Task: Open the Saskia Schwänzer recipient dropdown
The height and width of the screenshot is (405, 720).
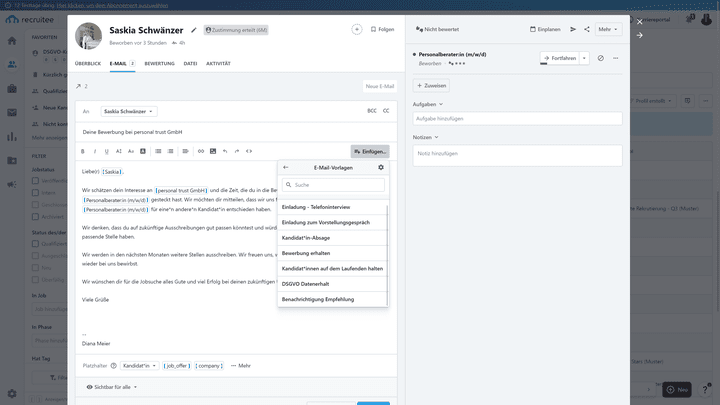Action: (x=129, y=111)
